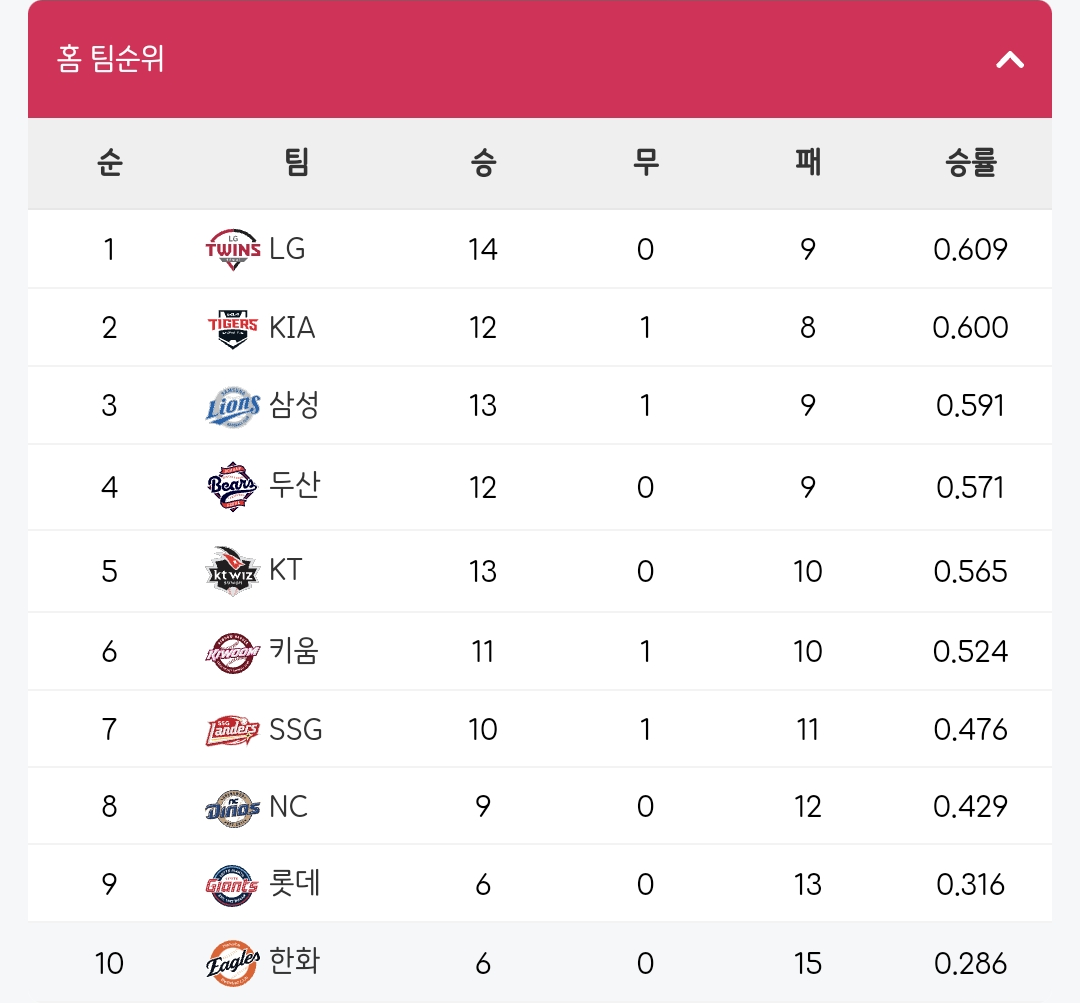Click NC's win rate 0.429

(970, 807)
